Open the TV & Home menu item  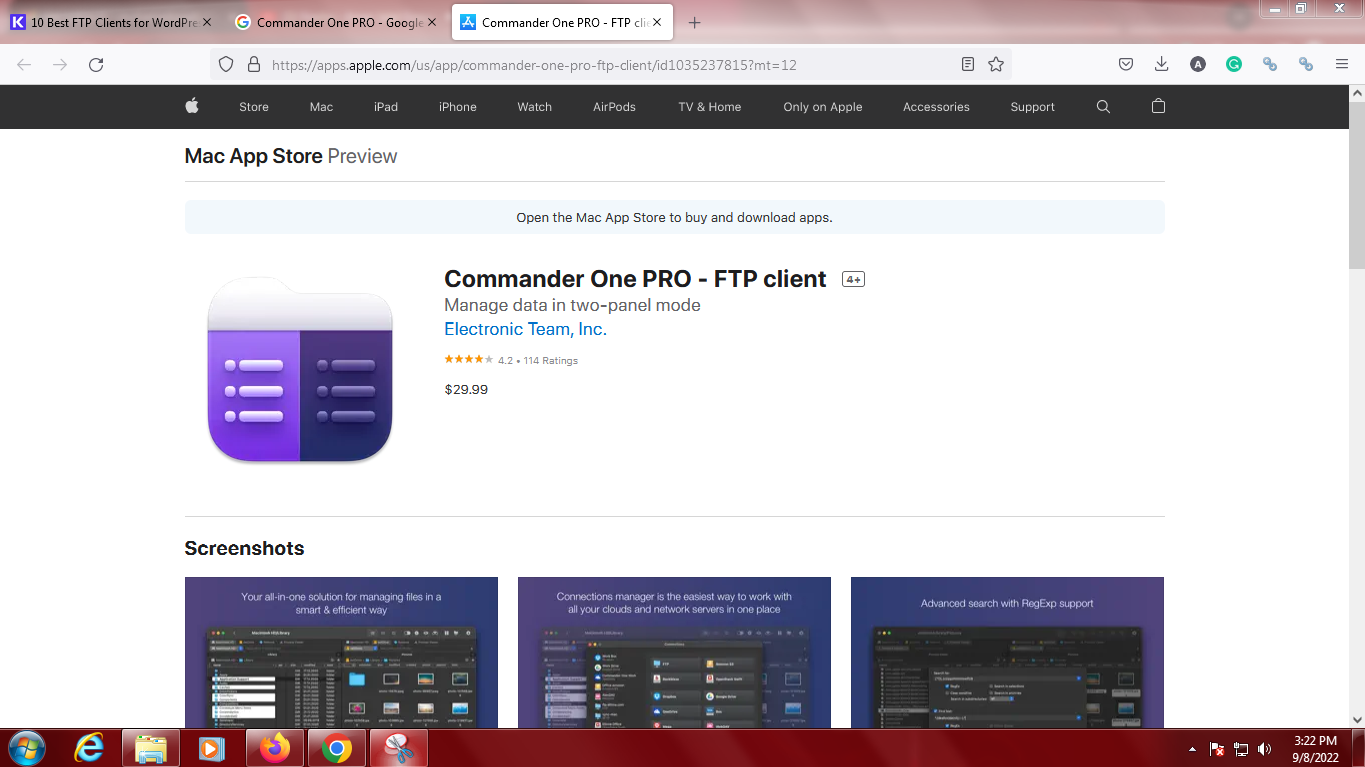(710, 107)
